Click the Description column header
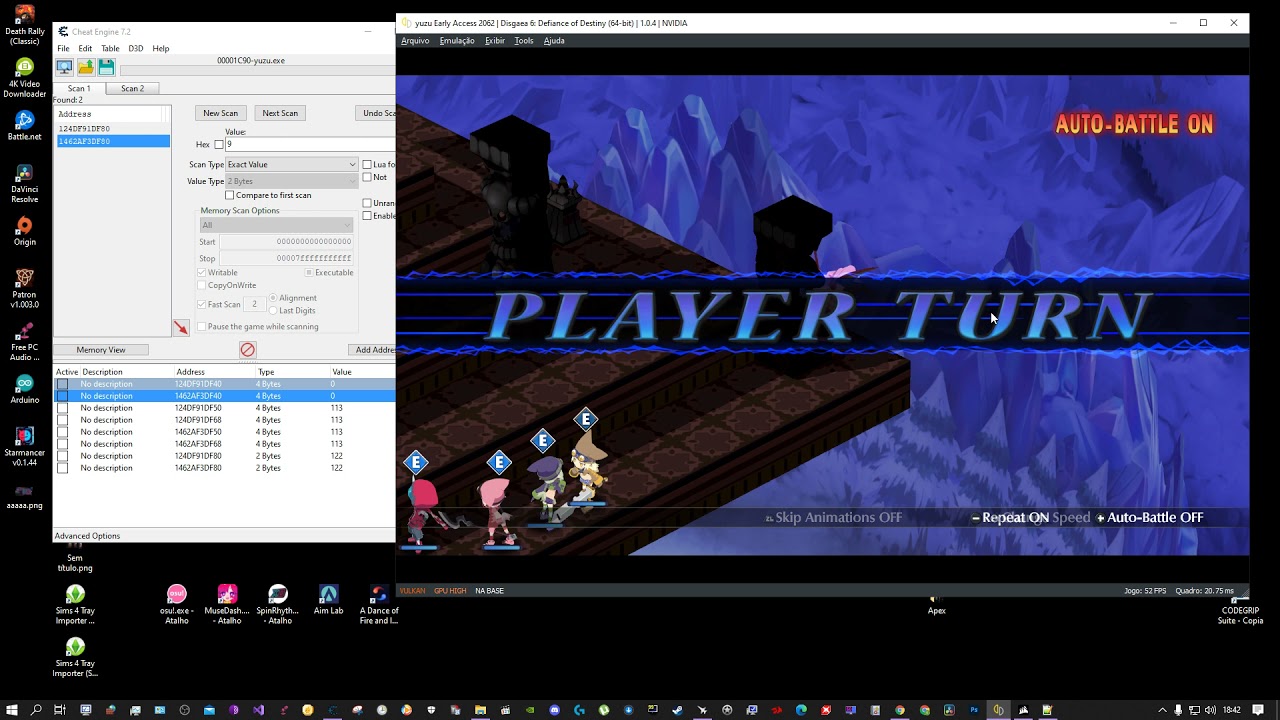 click(102, 372)
